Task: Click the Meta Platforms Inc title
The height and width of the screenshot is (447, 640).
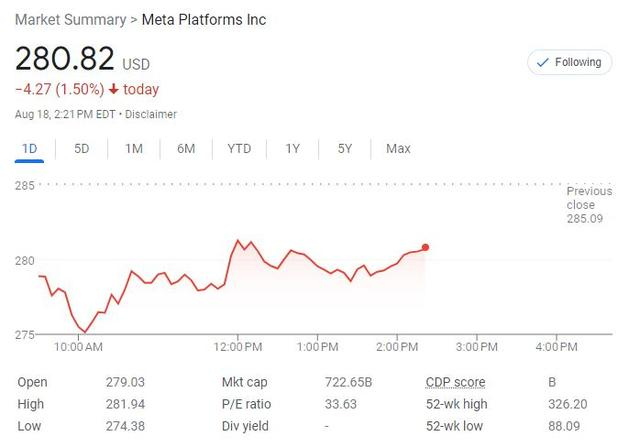Action: click(203, 20)
